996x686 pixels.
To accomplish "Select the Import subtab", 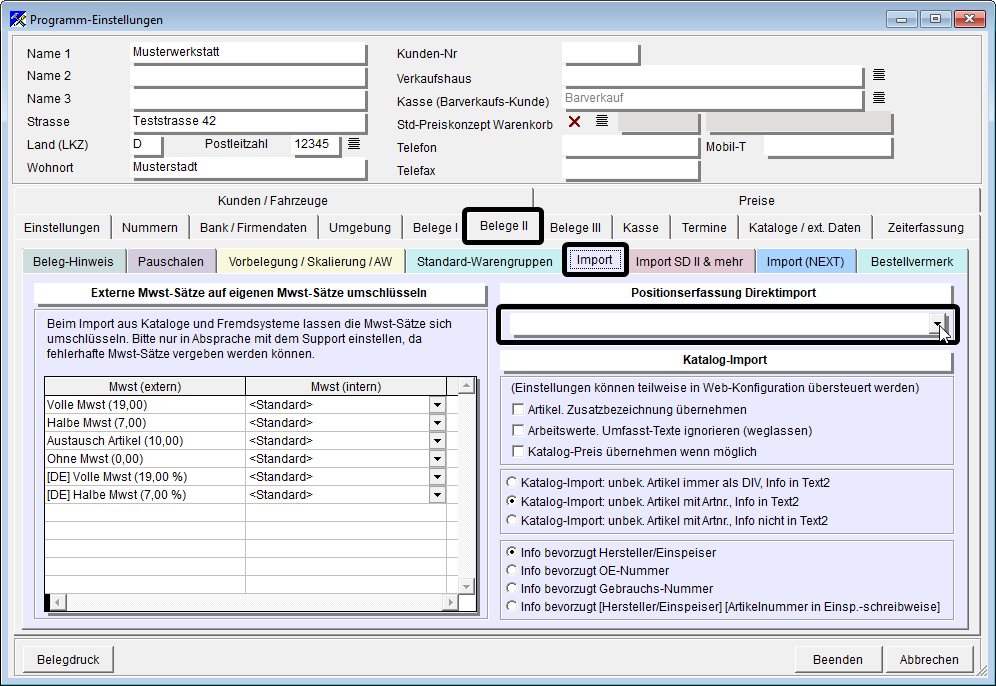I will [x=595, y=260].
